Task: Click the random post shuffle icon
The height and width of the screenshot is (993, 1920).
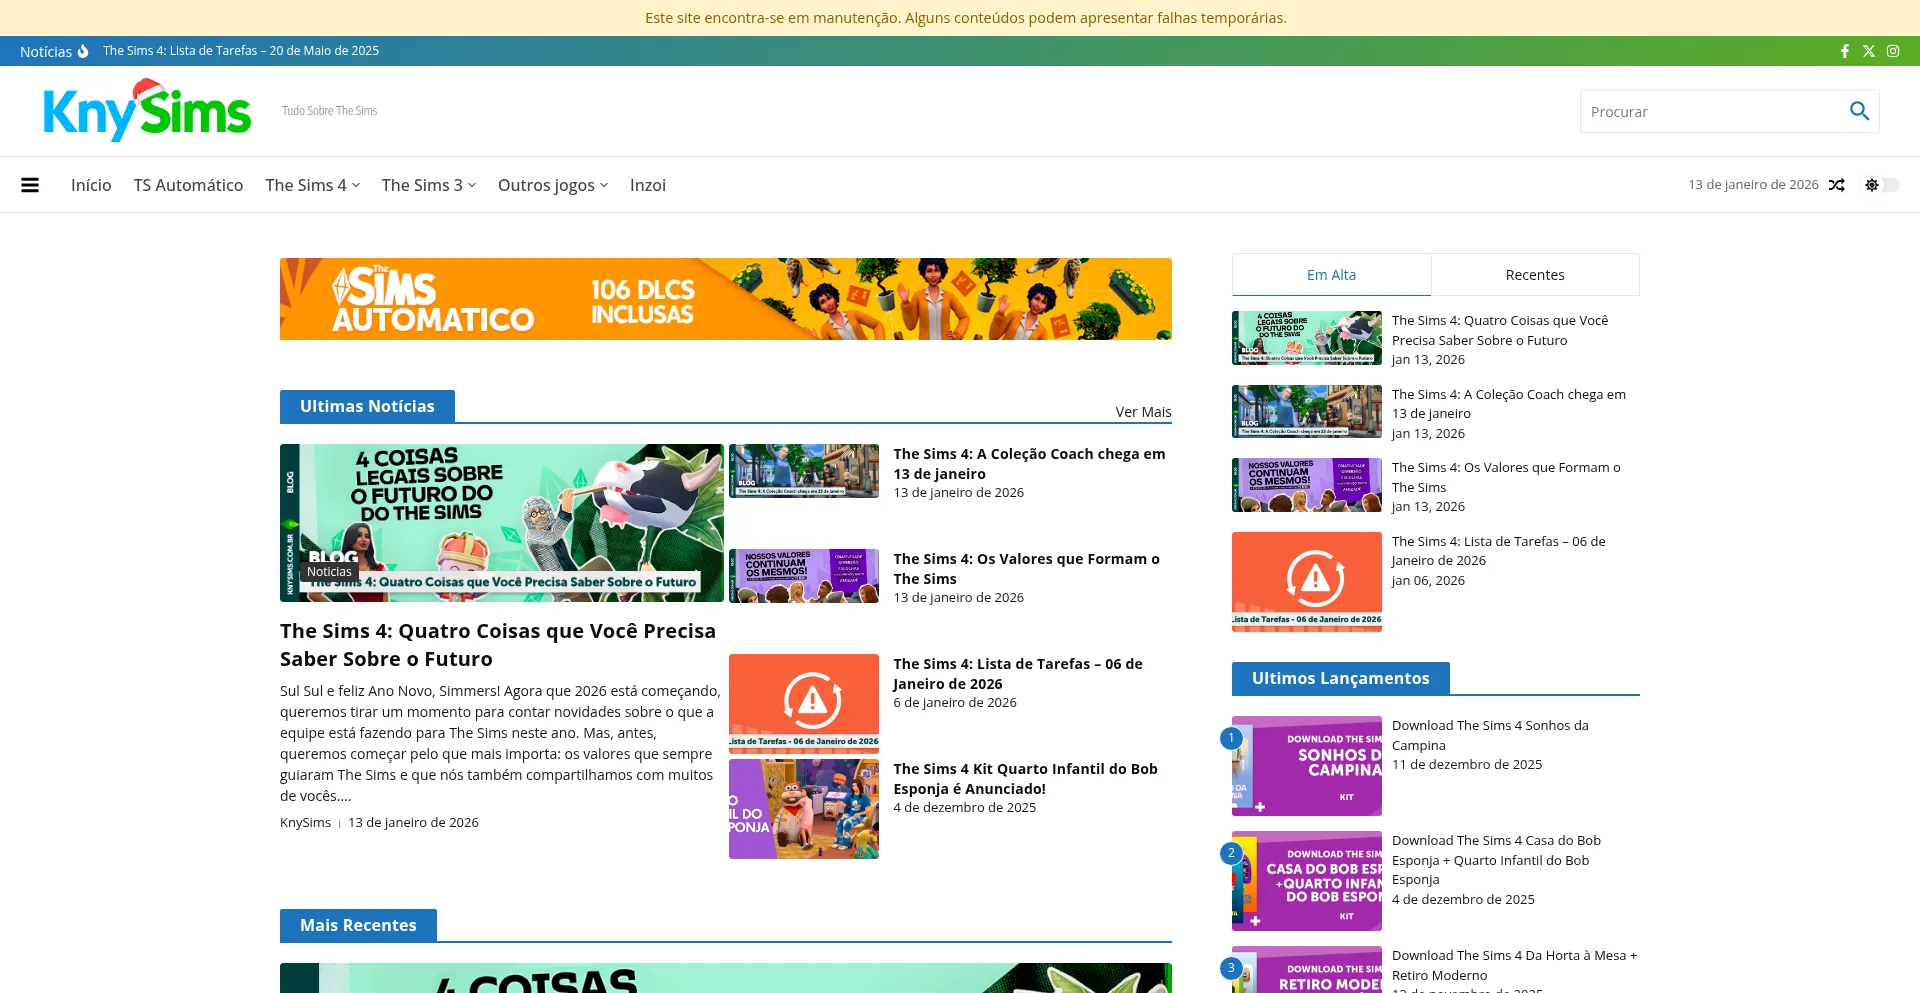Action: coord(1837,185)
